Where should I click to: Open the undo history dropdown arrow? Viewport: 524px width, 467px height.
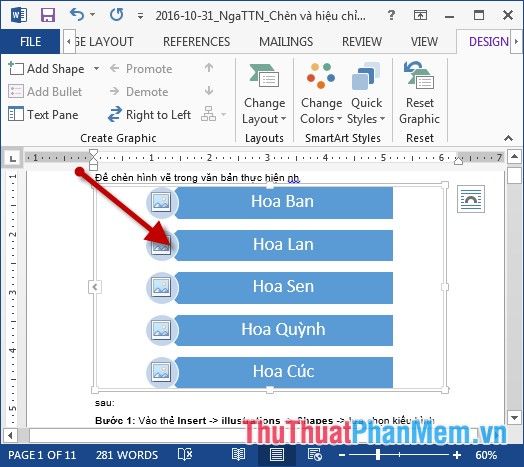pos(93,15)
